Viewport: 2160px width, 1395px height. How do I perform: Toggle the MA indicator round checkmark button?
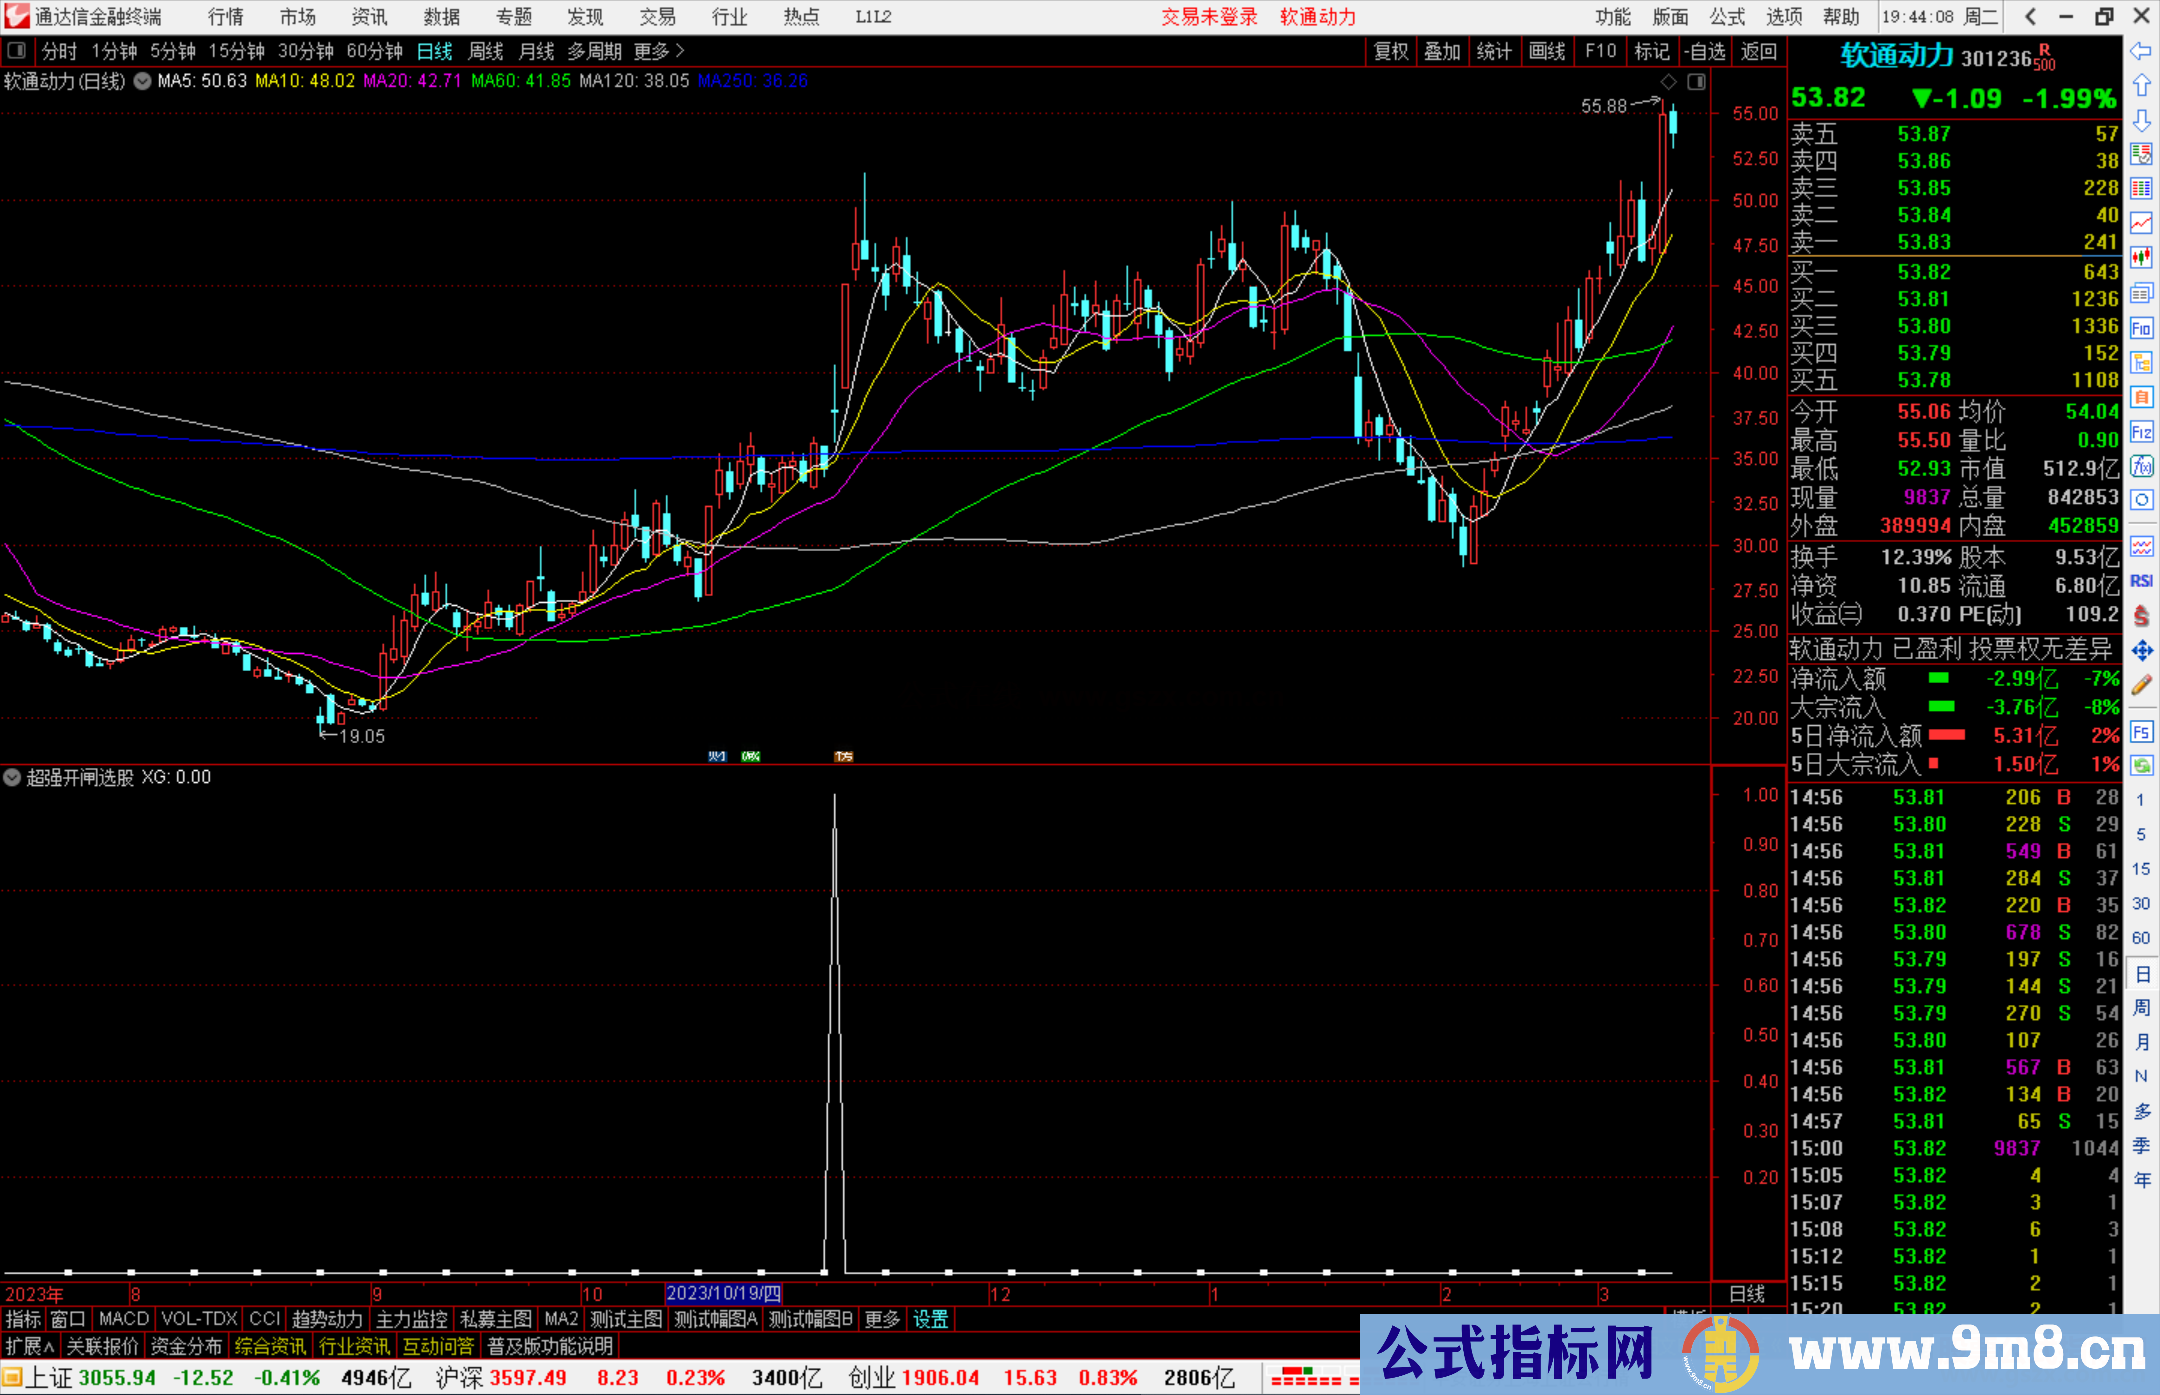pyautogui.click(x=143, y=81)
